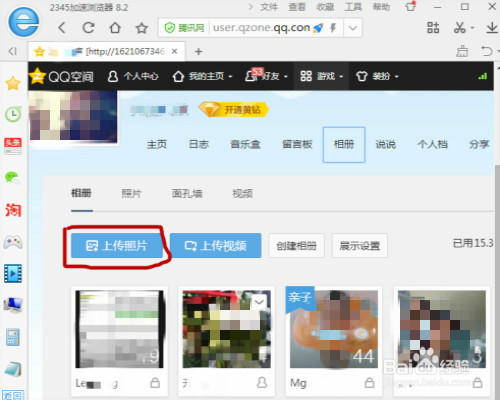Click the scissors screenshot tool icon
Image resolution: width=500 pixels, height=400 pixels.
(x=460, y=27)
